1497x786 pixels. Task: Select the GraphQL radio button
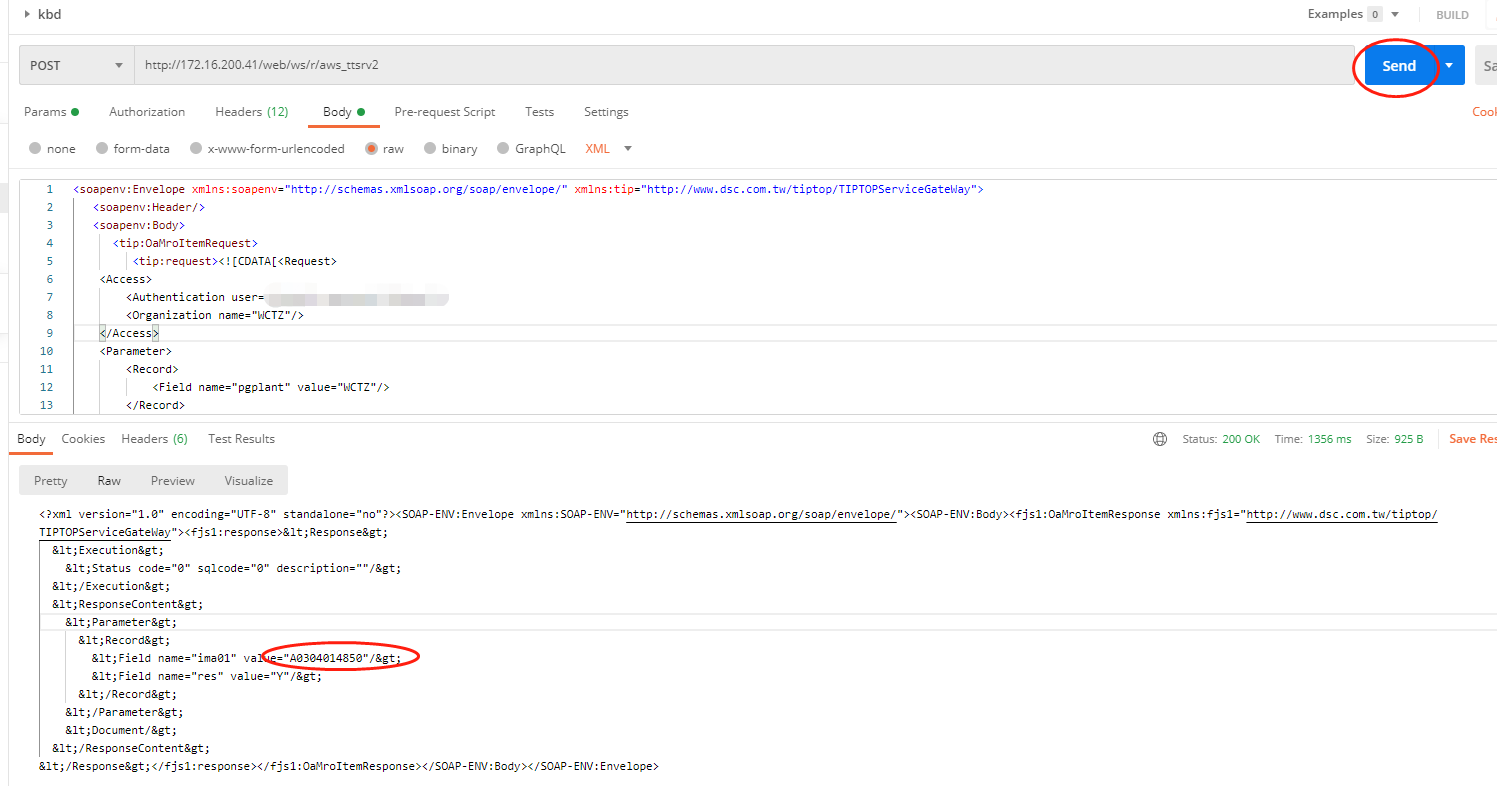pyautogui.click(x=503, y=149)
